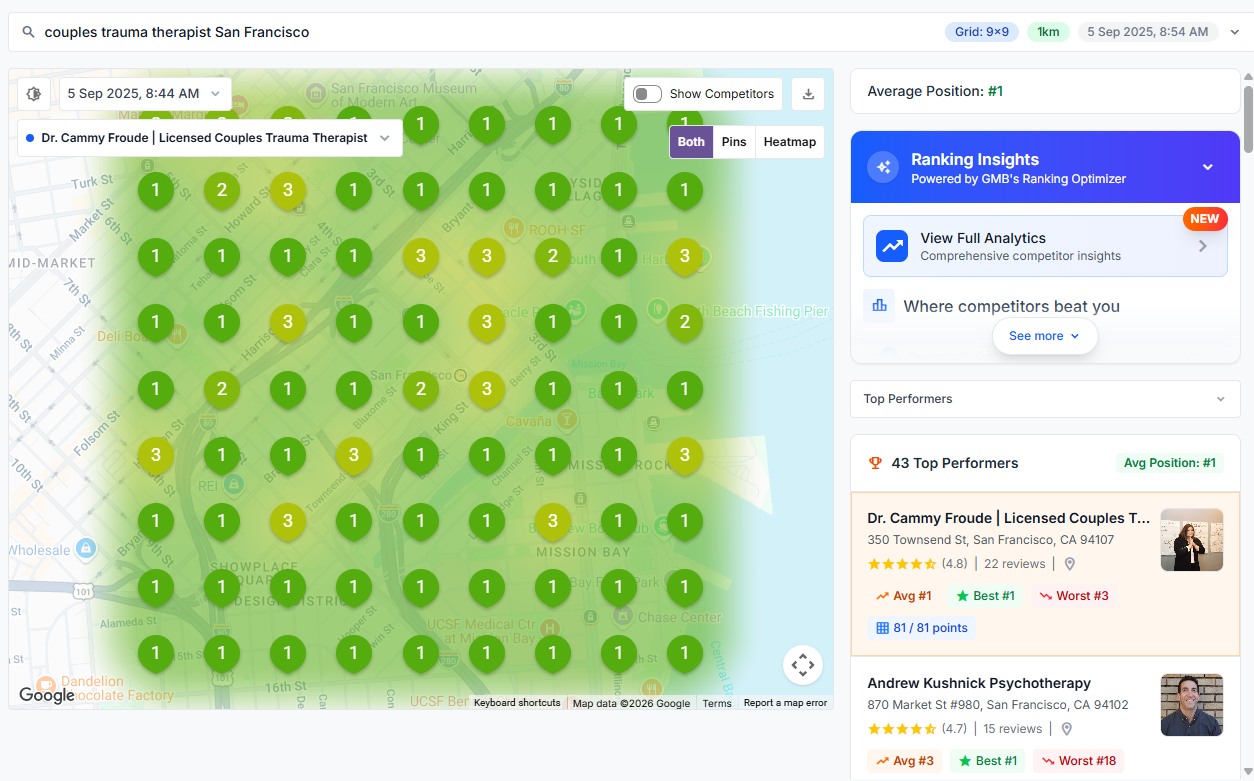Click location pin icon on Cammy Froude card
1254x781 pixels.
(x=1069, y=564)
